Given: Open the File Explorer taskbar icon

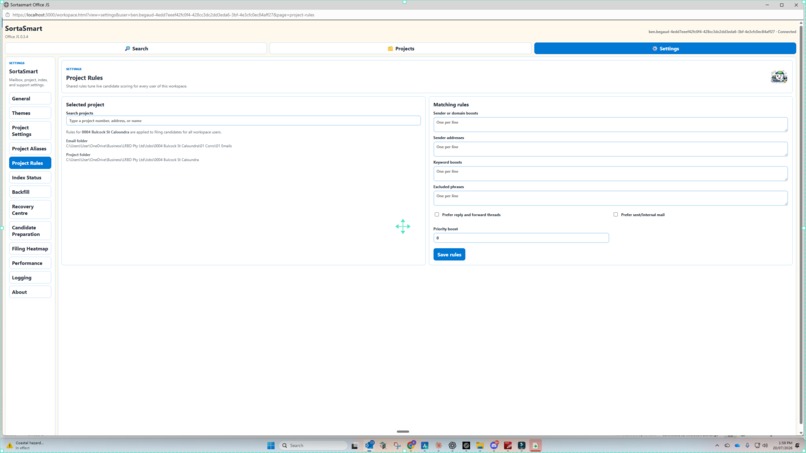Looking at the screenshot, I should click(480, 445).
